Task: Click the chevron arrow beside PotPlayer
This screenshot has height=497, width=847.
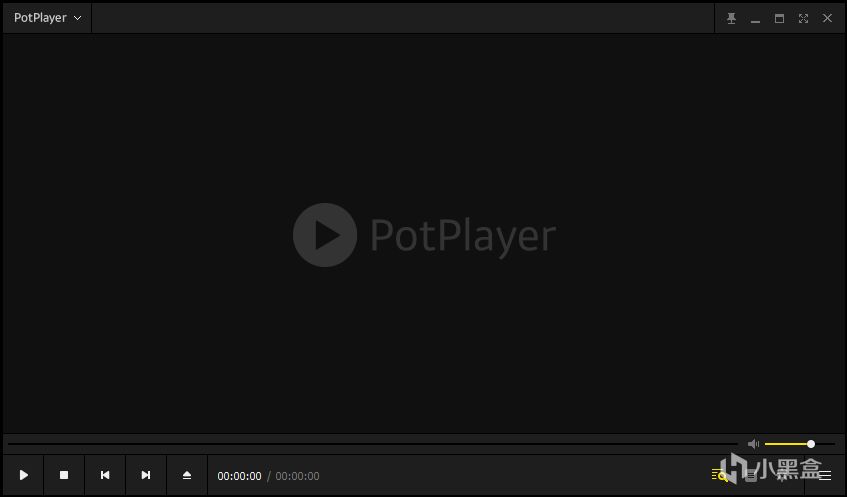Action: coord(78,18)
